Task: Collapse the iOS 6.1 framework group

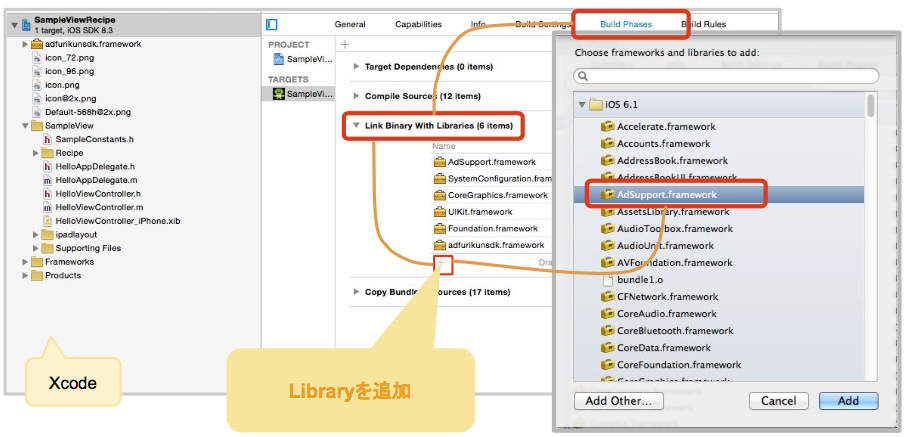Action: pyautogui.click(x=582, y=105)
